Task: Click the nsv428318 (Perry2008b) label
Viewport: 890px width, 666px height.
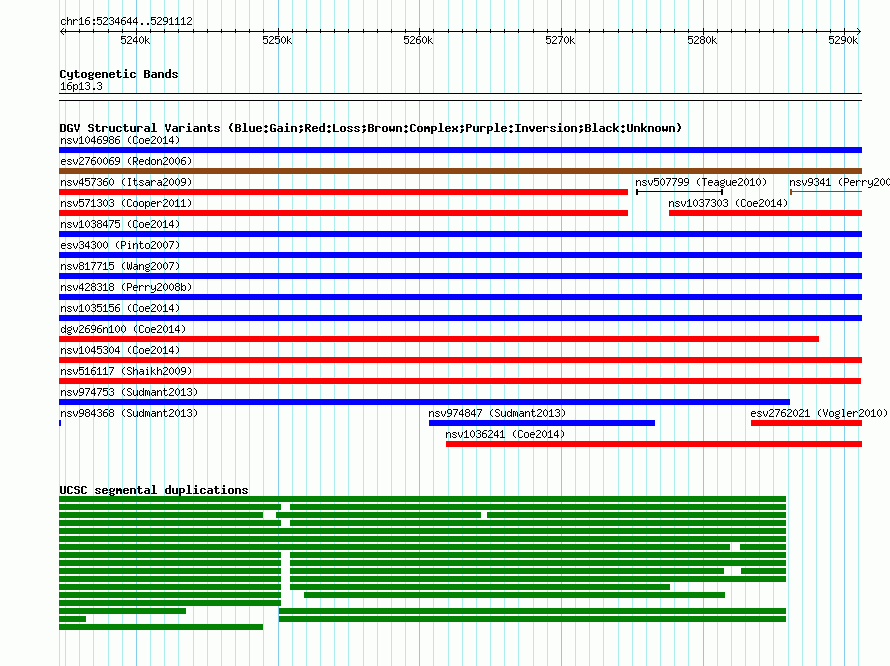Action: pos(126,287)
